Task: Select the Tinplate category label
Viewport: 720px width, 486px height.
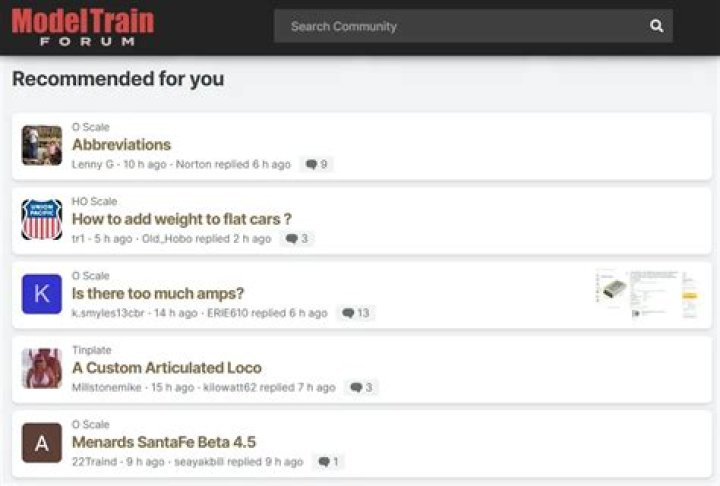Action: (91, 350)
